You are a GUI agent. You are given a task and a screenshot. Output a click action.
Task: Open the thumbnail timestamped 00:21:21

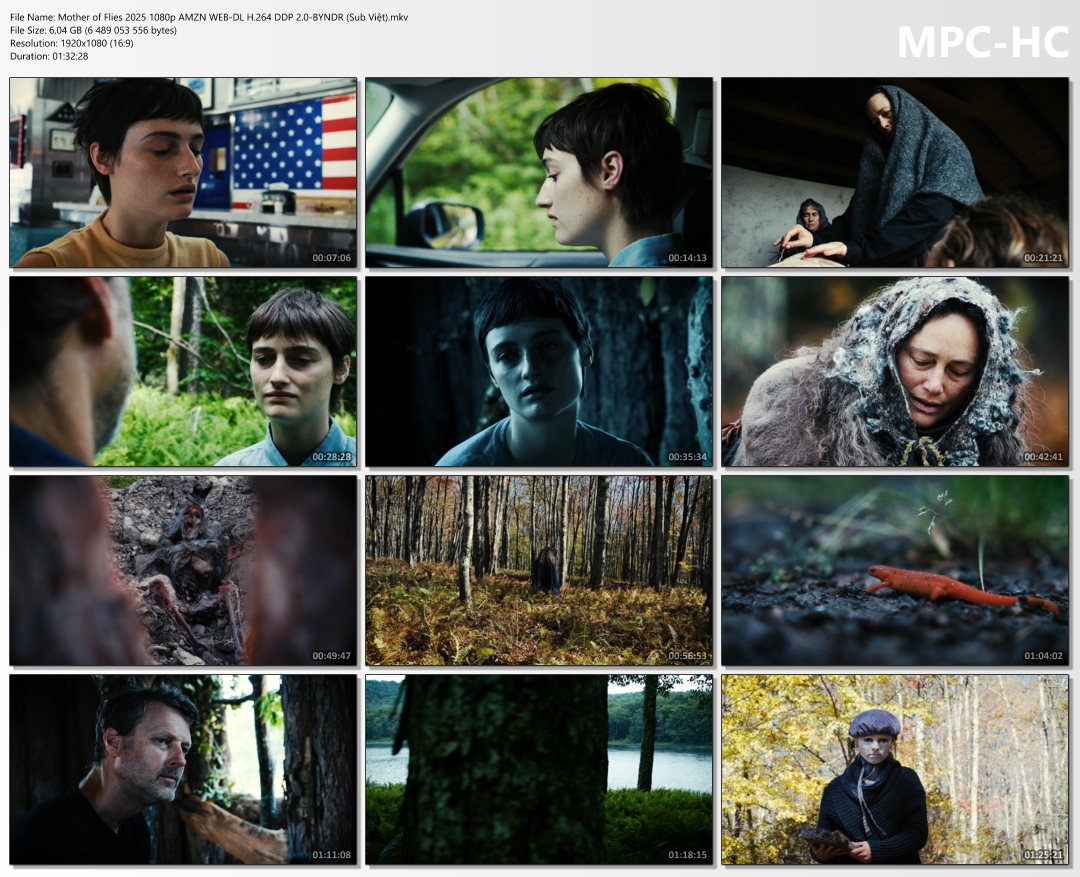895,172
